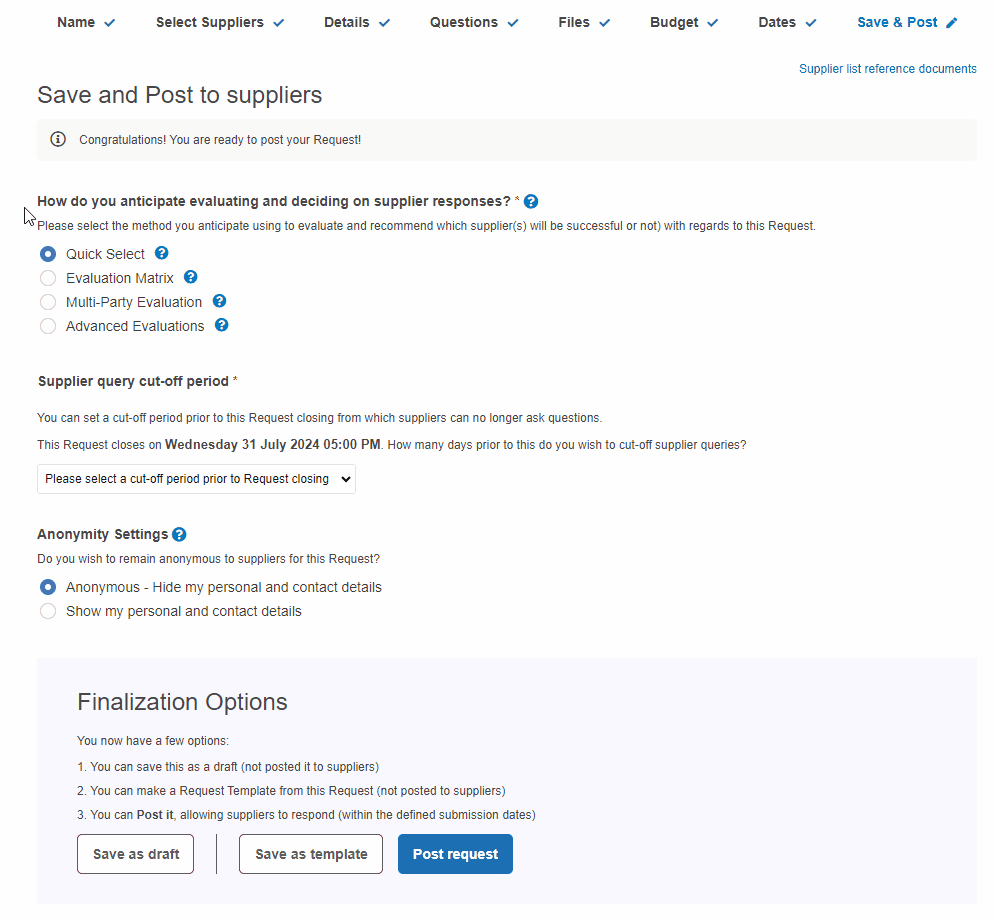Image resolution: width=996 pixels, height=919 pixels.
Task: Choose Advanced Evaluations radio option
Action: click(48, 326)
